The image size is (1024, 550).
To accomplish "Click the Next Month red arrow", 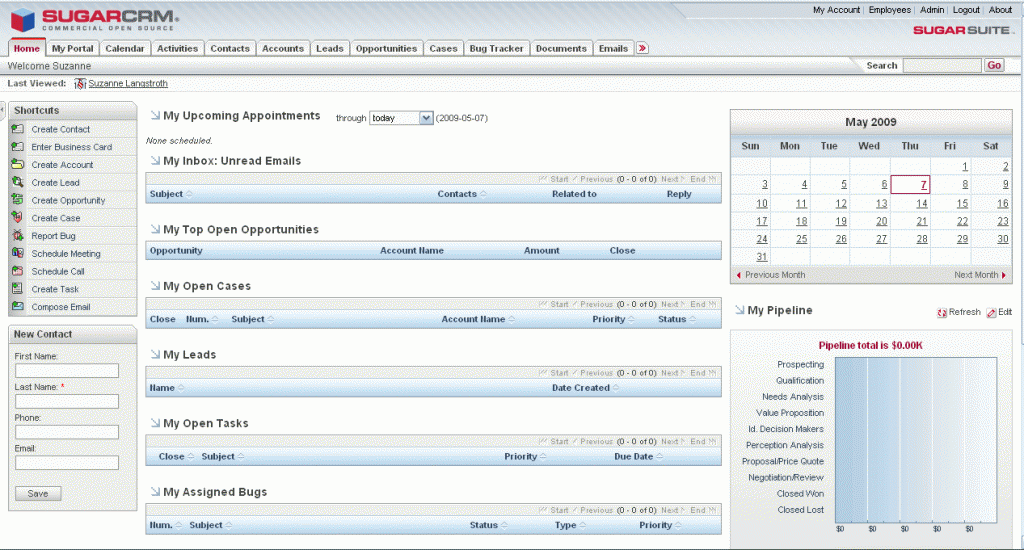I will pyautogui.click(x=1004, y=275).
